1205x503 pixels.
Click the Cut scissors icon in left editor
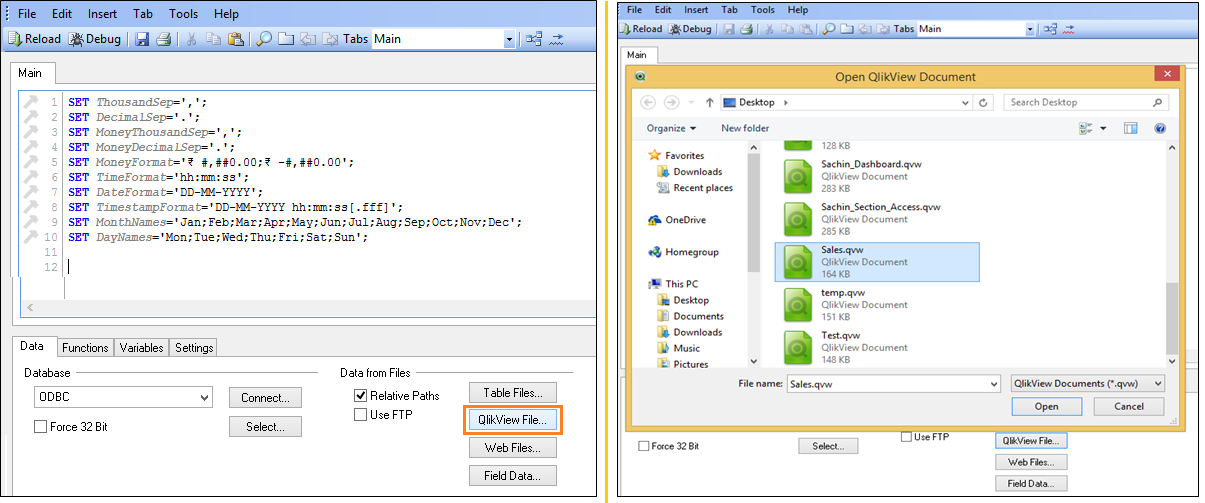coord(190,39)
